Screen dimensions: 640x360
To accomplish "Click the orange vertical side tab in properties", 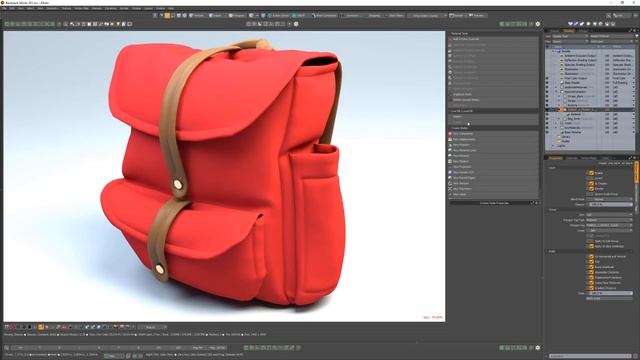I will (637, 172).
